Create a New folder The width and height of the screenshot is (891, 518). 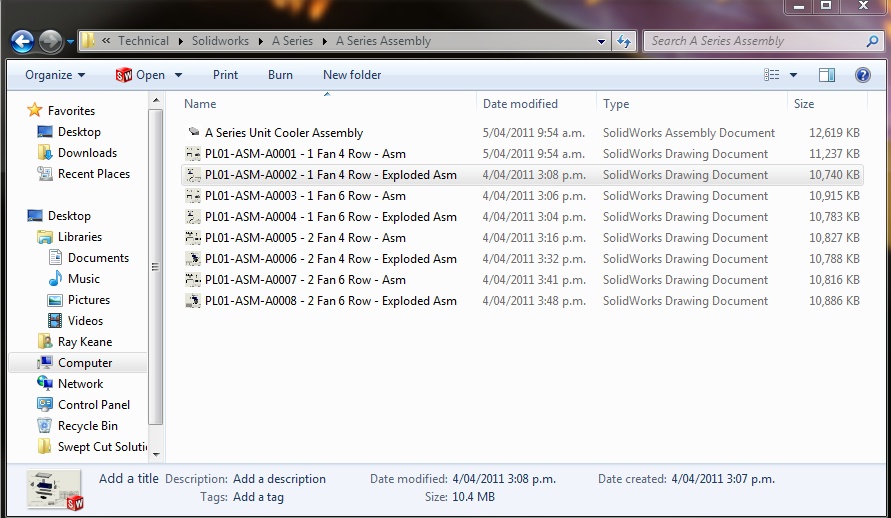point(352,75)
